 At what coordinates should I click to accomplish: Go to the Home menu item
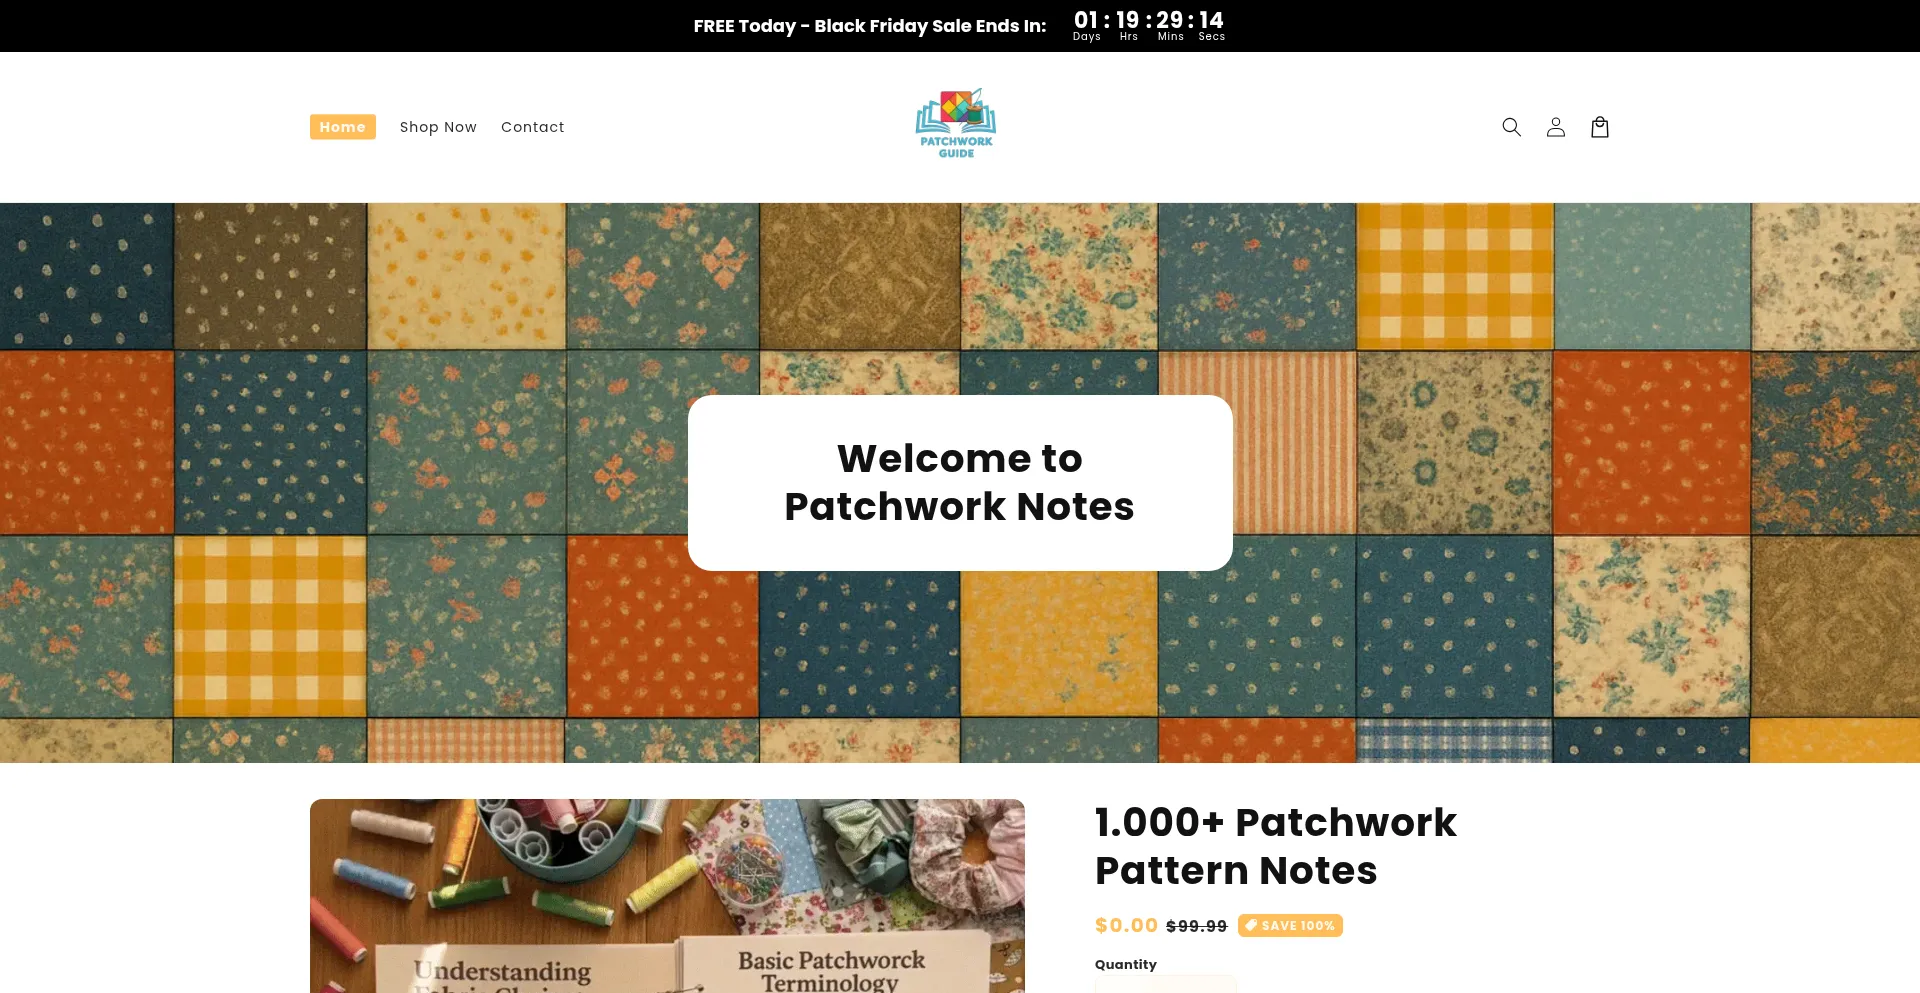[x=342, y=127]
